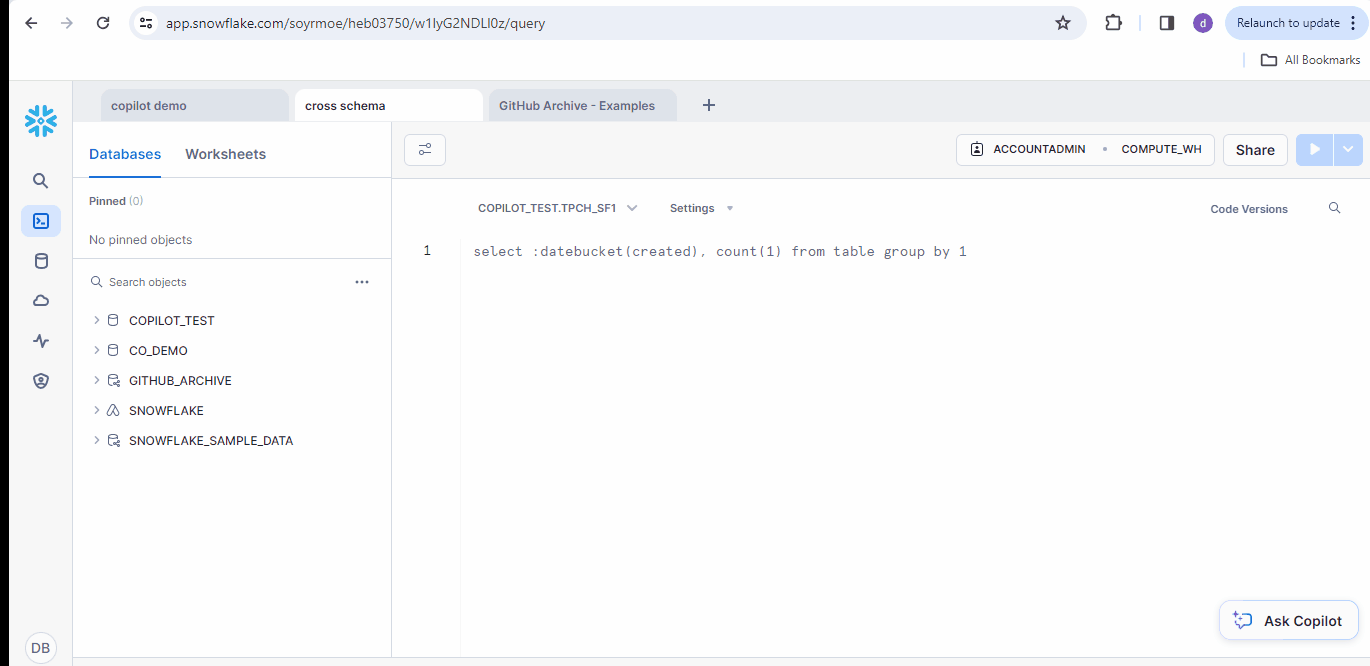Viewport: 1370px width, 666px height.
Task: Click Relaunch to update button
Action: click(x=1296, y=23)
